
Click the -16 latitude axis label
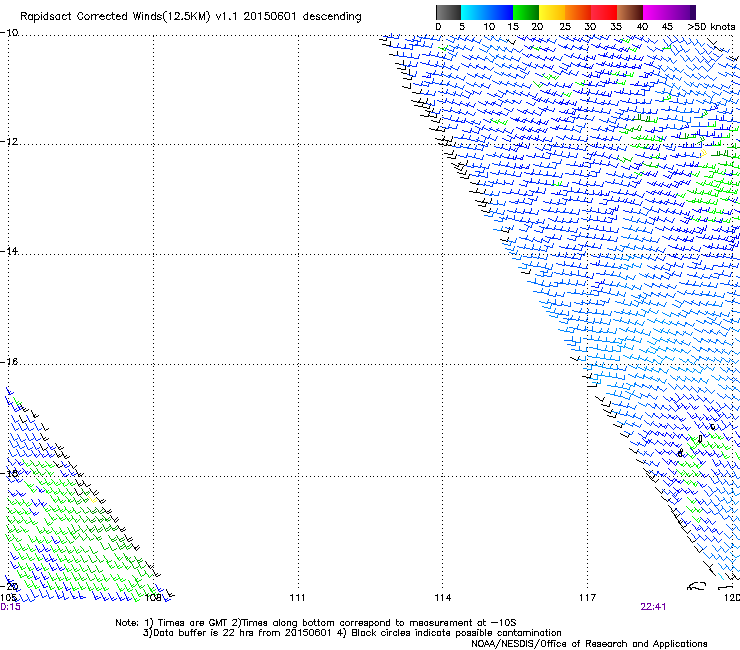[x=9, y=362]
